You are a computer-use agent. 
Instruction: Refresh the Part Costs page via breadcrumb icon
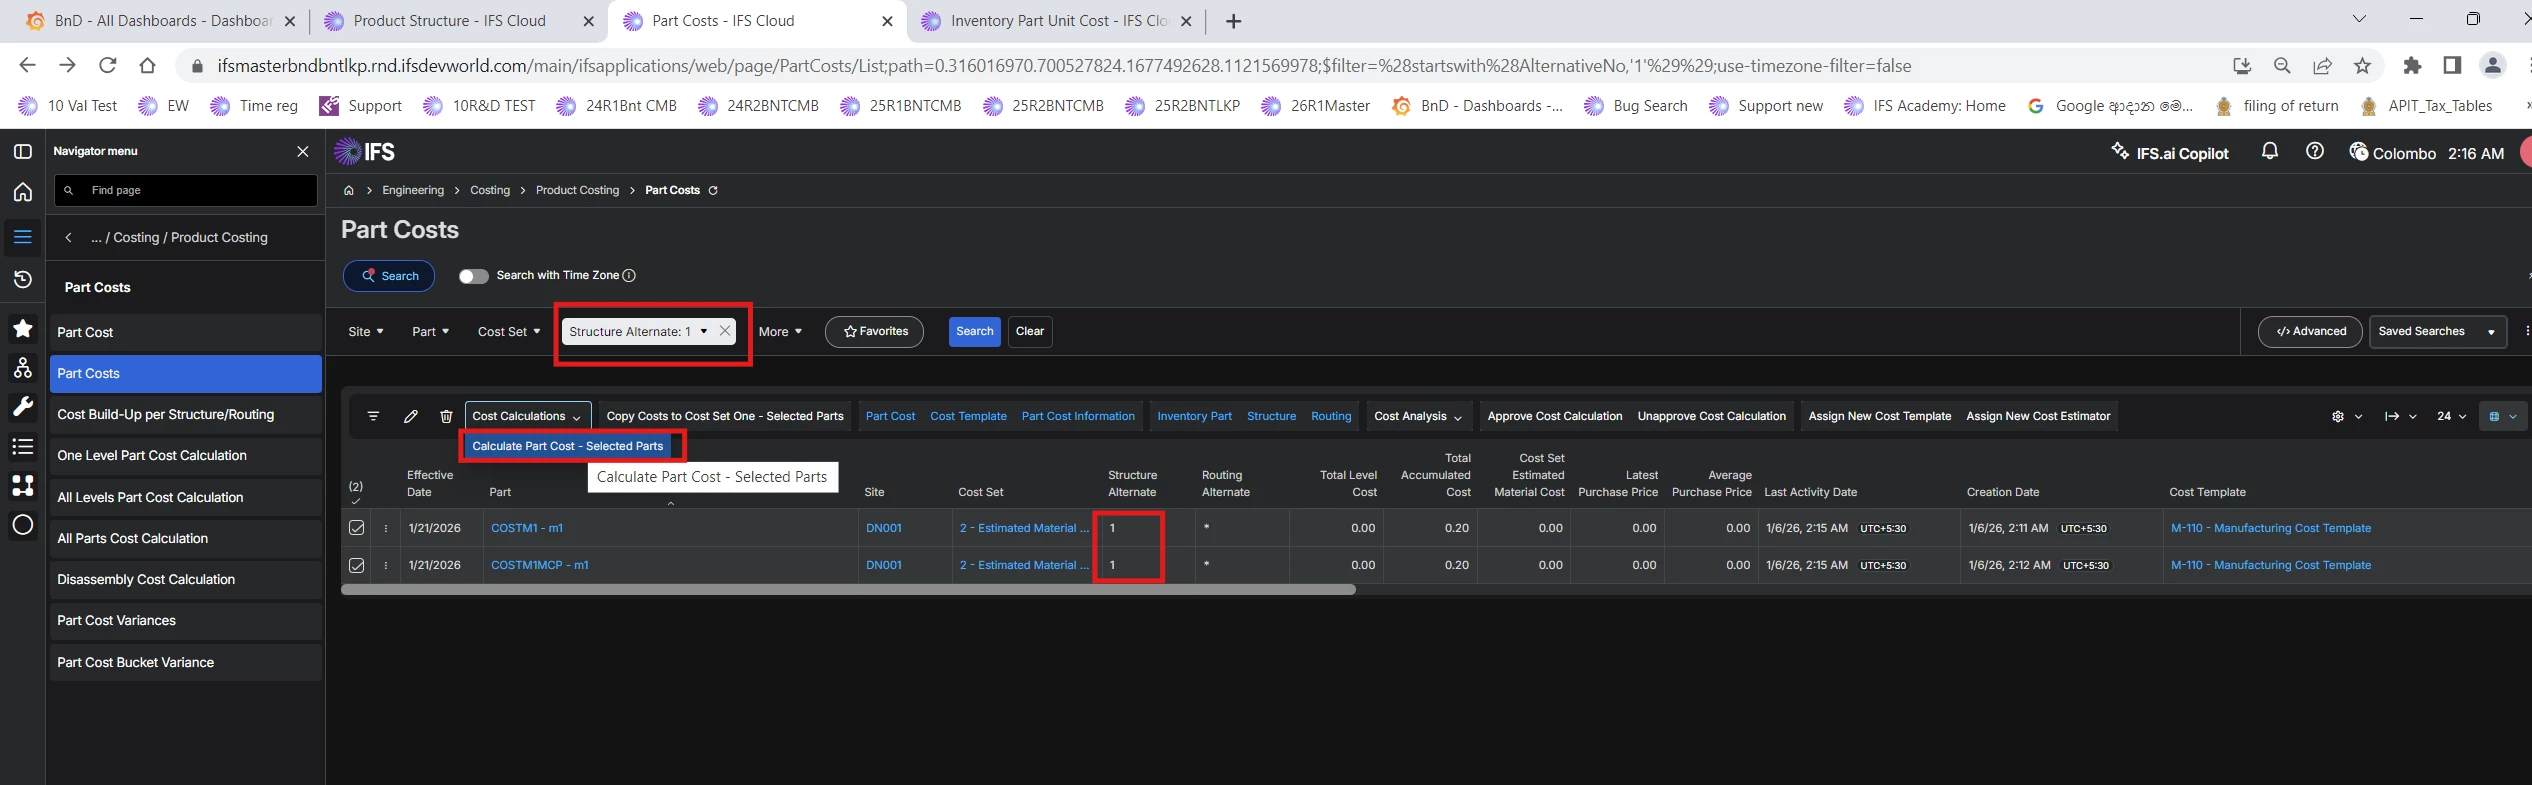tap(713, 190)
